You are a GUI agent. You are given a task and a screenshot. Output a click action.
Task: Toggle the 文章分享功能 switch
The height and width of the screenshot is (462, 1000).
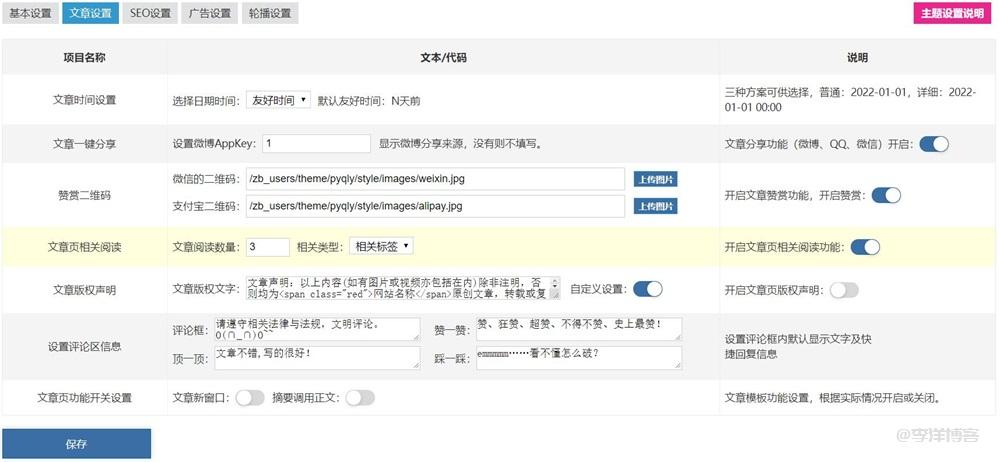933,144
